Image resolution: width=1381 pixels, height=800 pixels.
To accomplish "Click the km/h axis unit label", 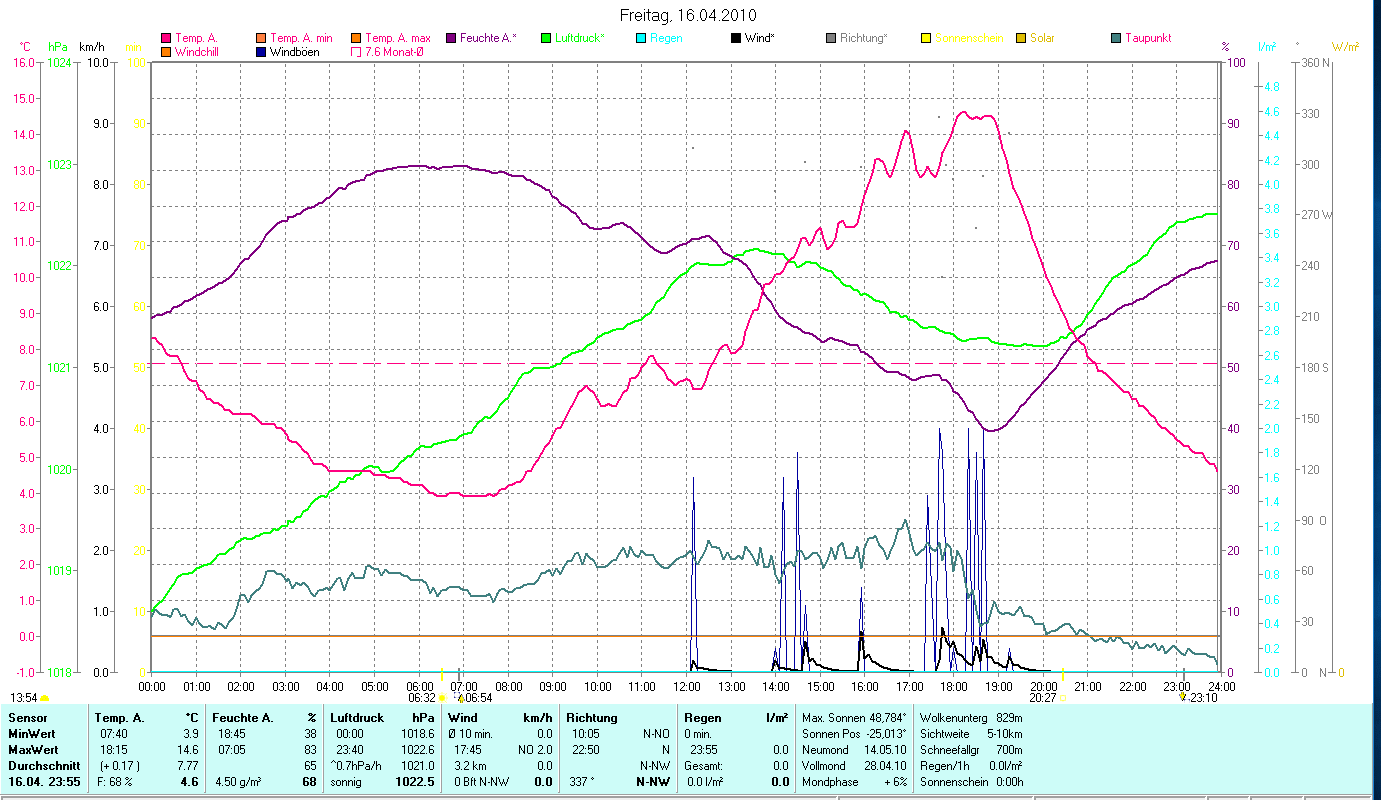I will (x=91, y=47).
